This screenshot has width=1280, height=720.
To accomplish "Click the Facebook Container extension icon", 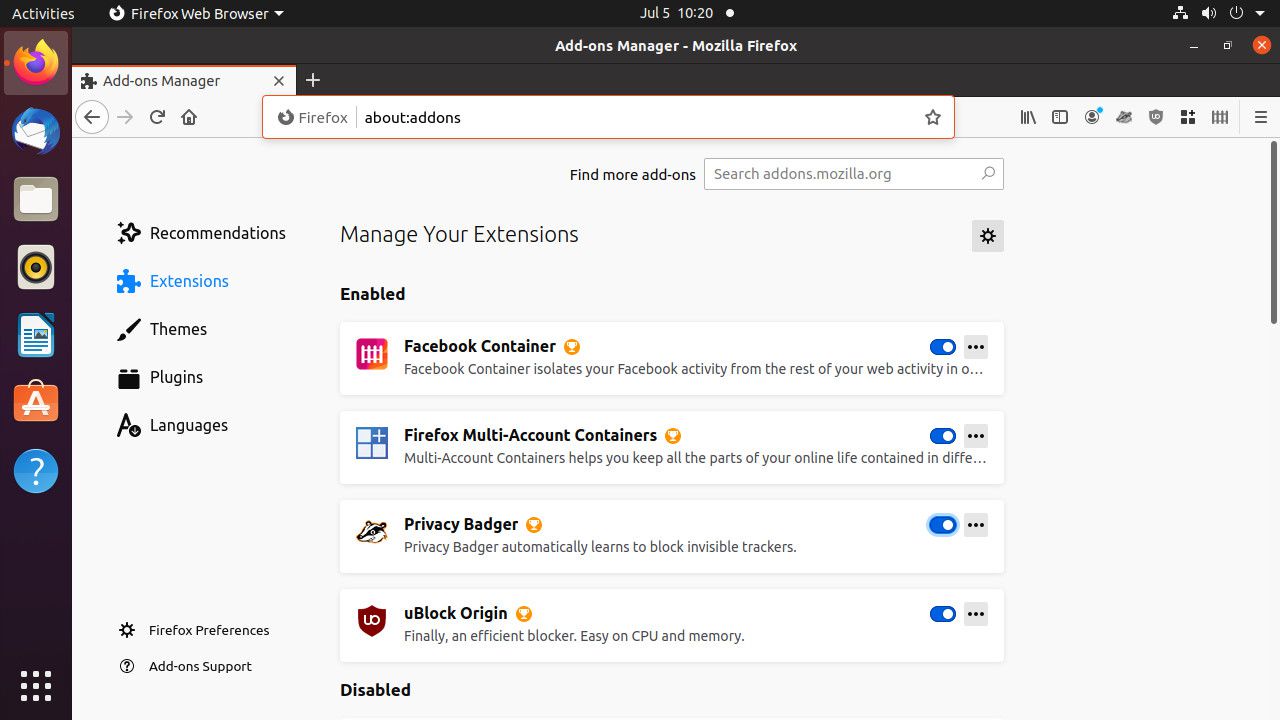I will point(372,354).
